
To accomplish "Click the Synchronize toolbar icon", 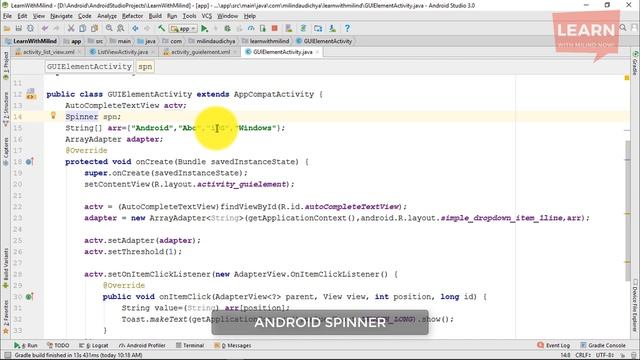I will [x=31, y=29].
